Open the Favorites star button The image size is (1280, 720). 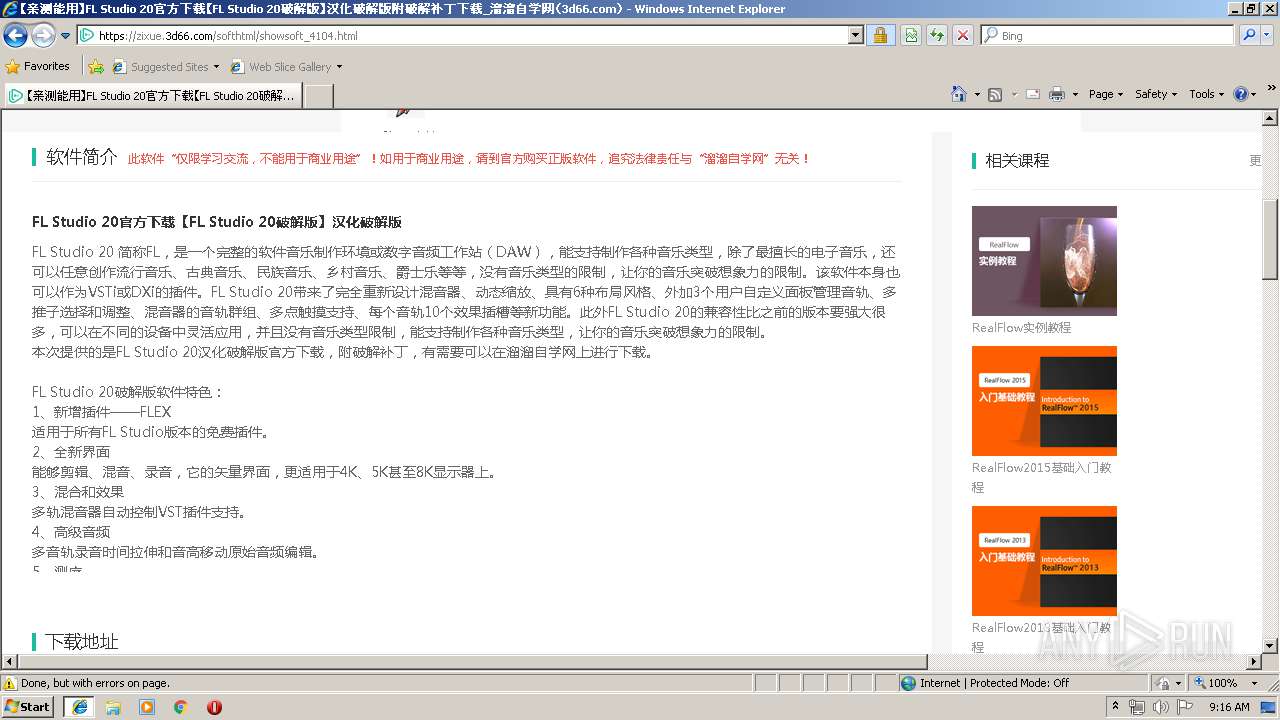click(x=37, y=66)
